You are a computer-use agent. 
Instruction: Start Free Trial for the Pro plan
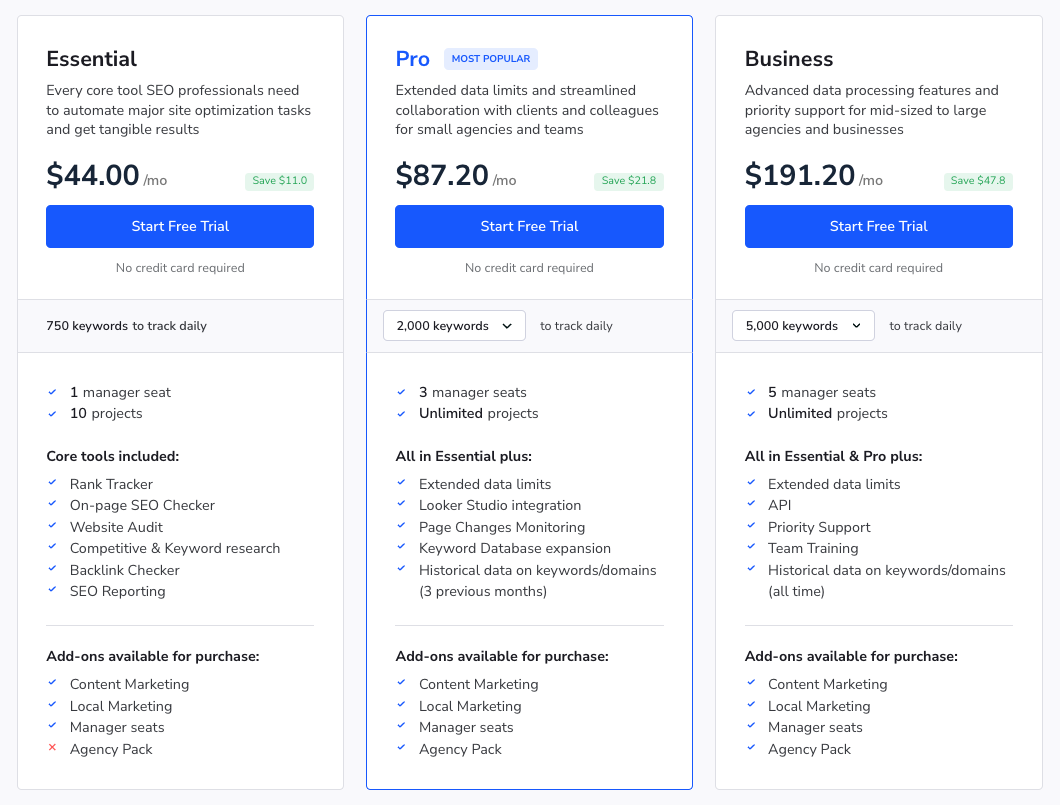click(529, 226)
